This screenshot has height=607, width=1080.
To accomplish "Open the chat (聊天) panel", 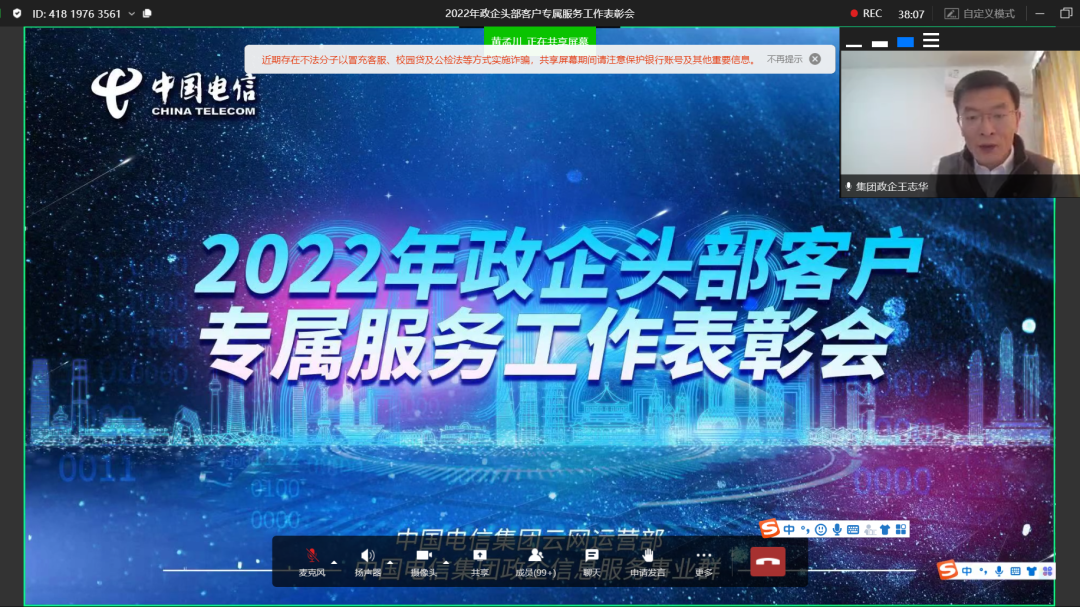I will 591,562.
